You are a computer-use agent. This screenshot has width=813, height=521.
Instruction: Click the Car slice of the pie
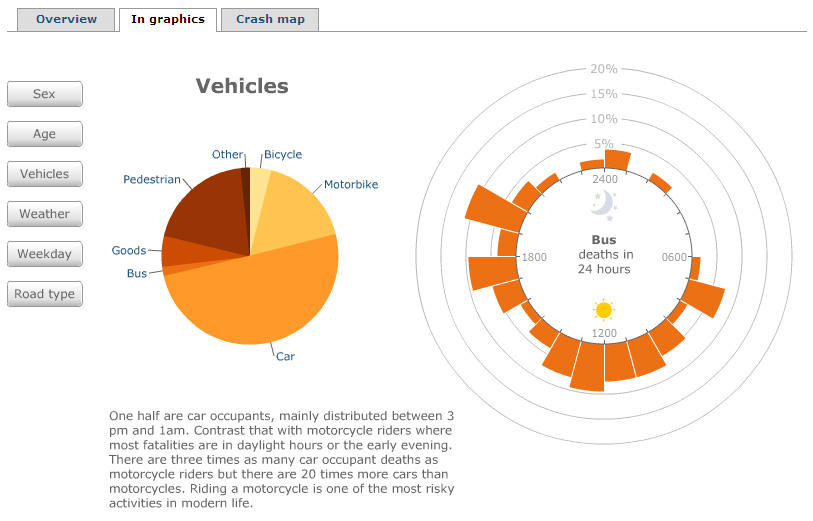[x=260, y=300]
